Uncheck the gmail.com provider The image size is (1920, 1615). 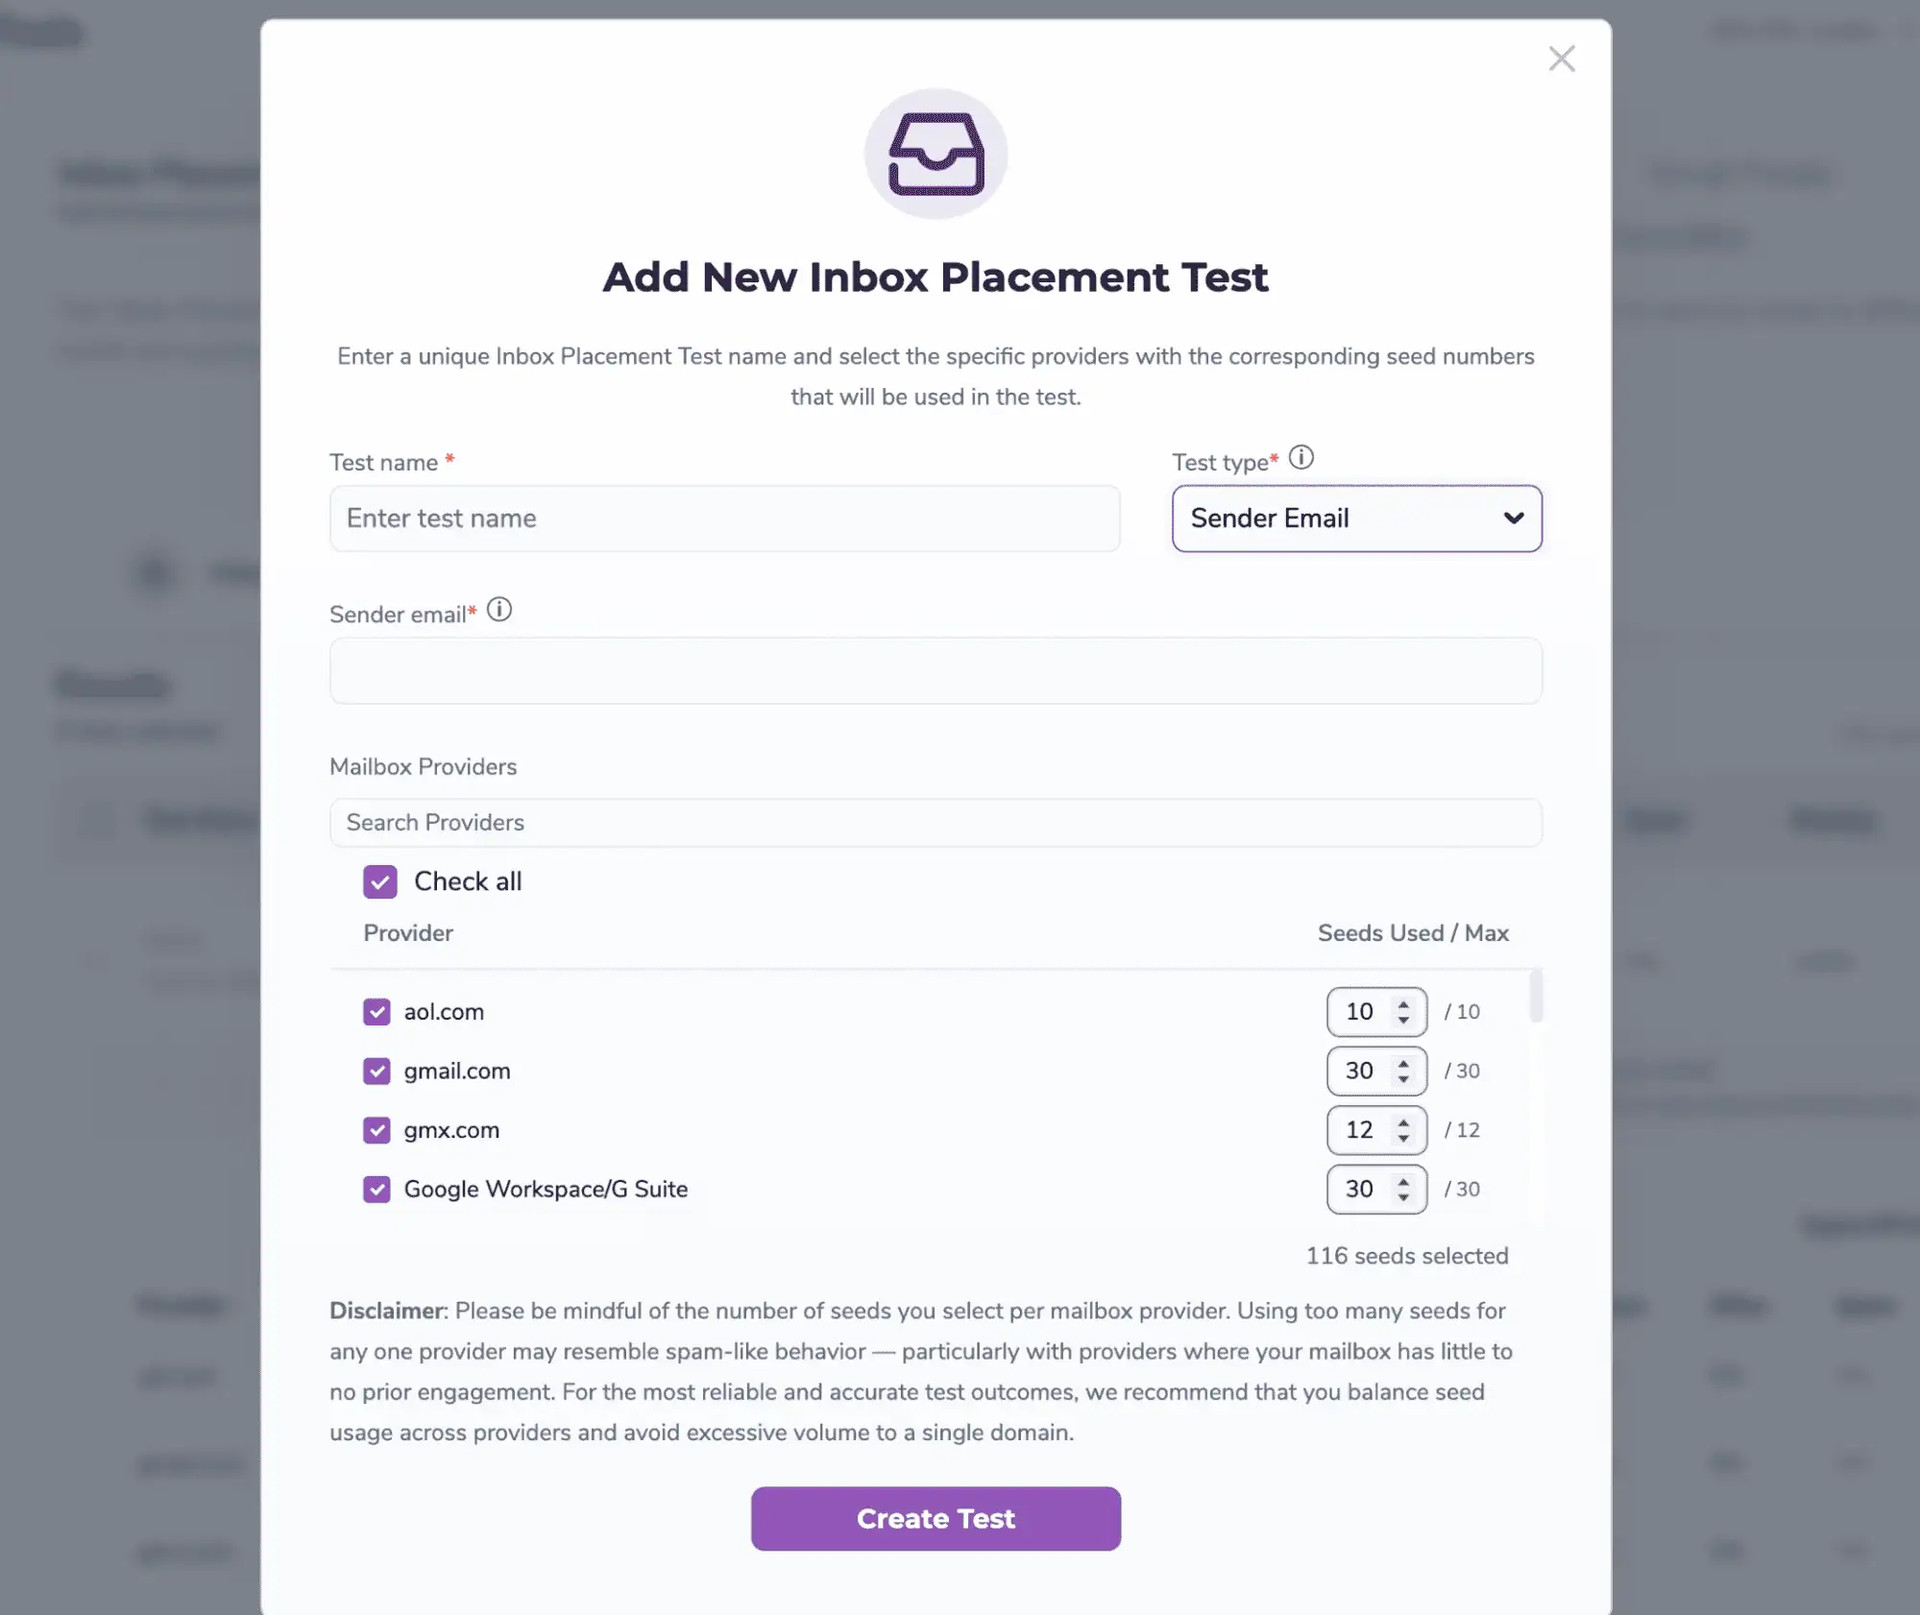(377, 1071)
